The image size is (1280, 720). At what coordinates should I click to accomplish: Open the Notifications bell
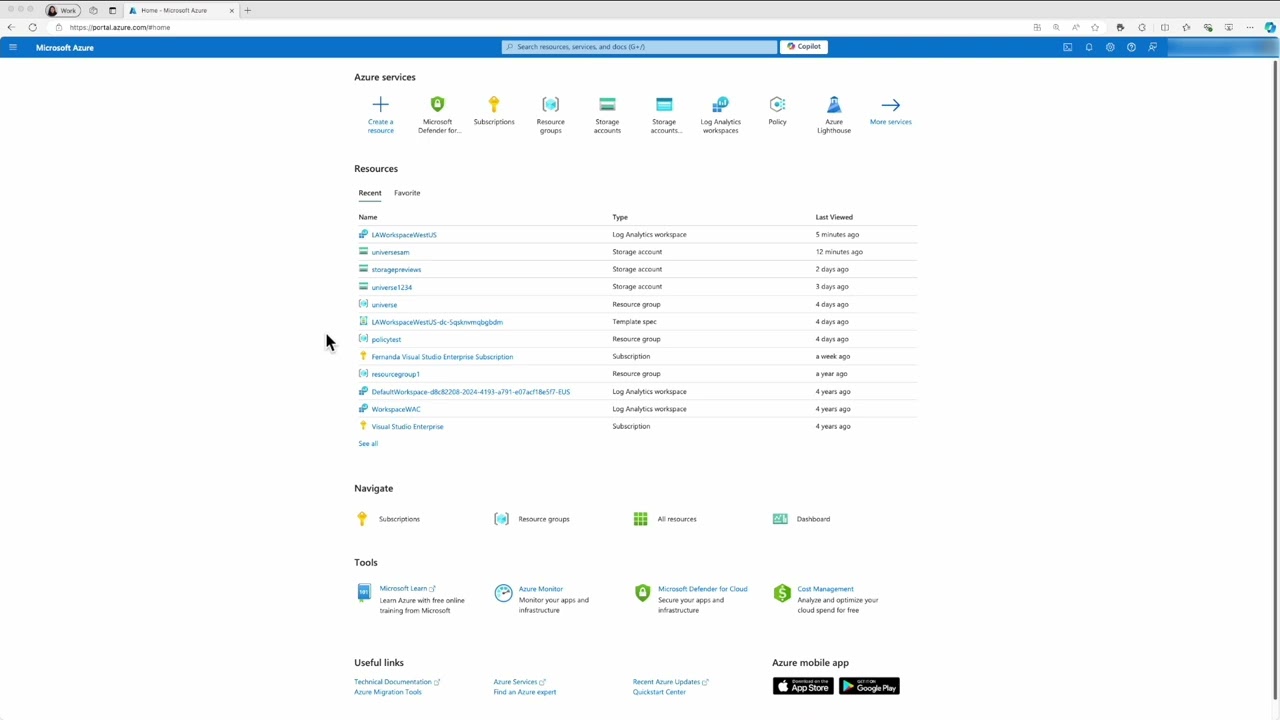tap(1089, 47)
